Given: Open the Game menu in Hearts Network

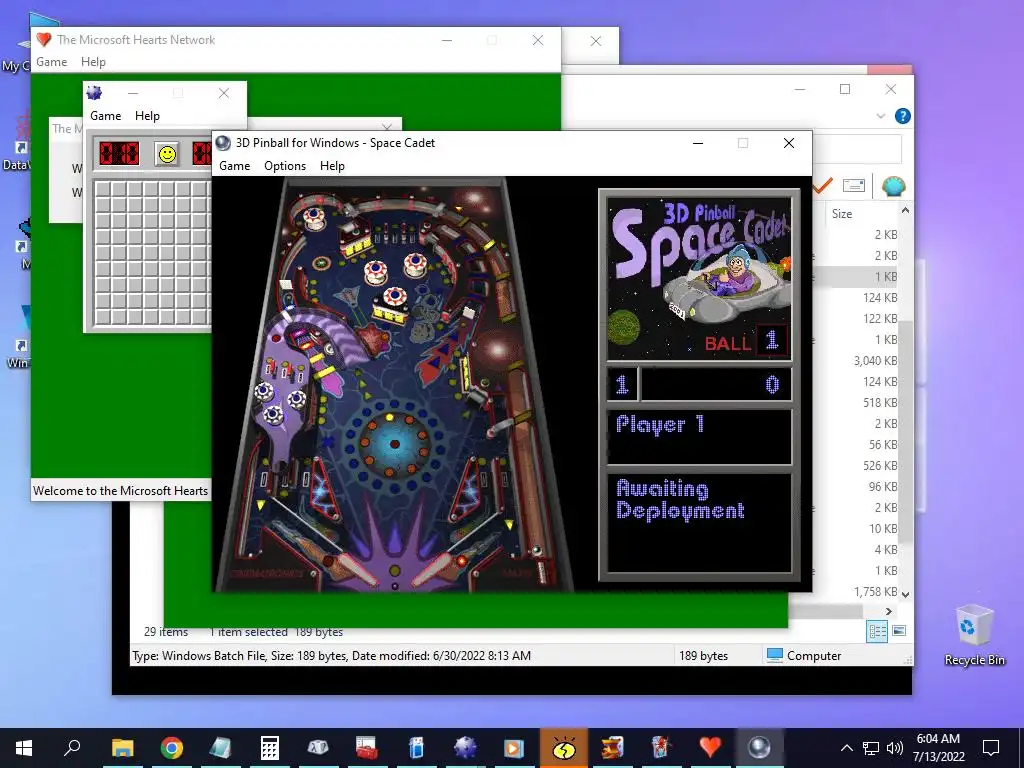Looking at the screenshot, I should pyautogui.click(x=52, y=61).
